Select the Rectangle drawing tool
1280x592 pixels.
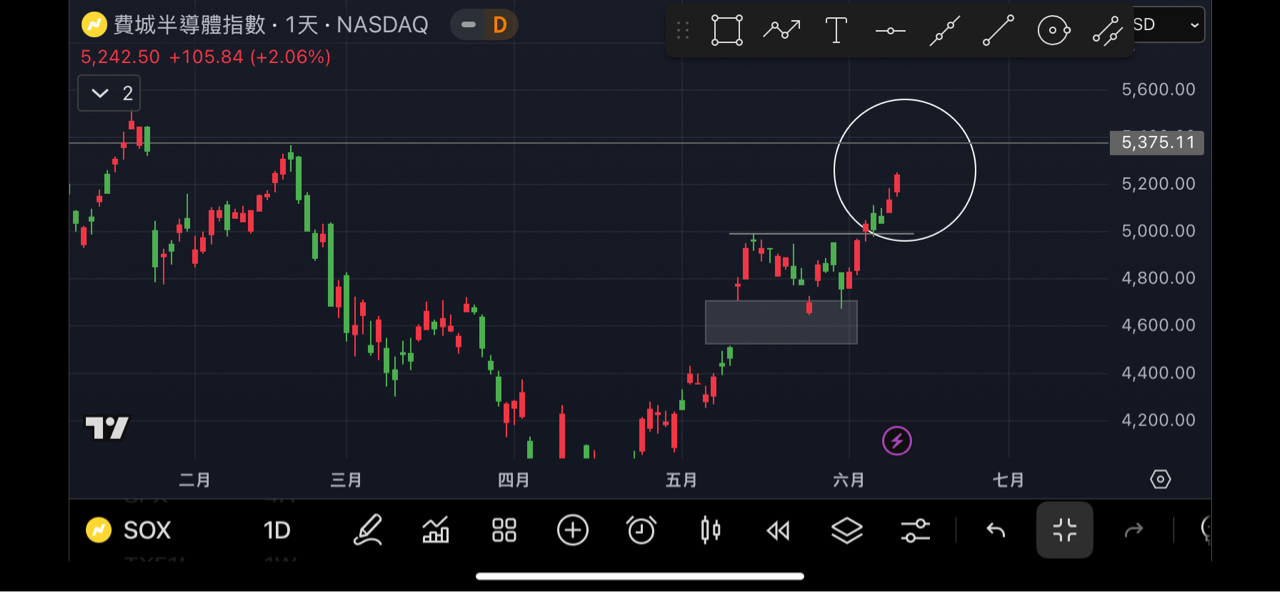(x=727, y=30)
